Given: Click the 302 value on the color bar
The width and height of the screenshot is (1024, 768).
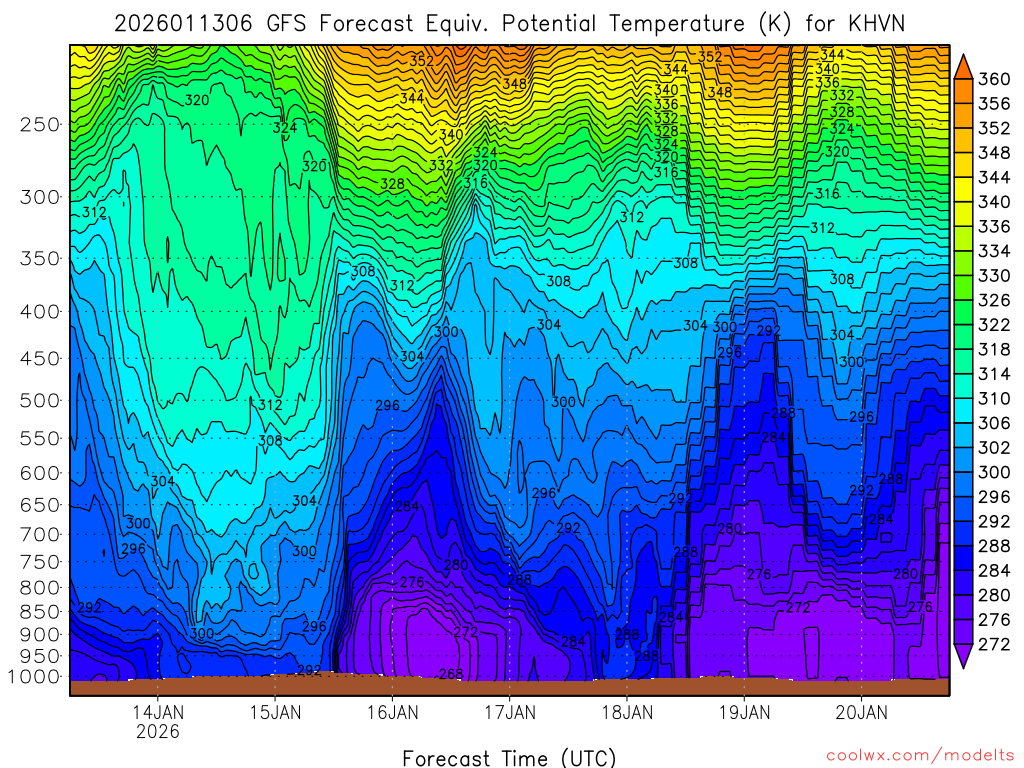Looking at the screenshot, I should tap(993, 447).
